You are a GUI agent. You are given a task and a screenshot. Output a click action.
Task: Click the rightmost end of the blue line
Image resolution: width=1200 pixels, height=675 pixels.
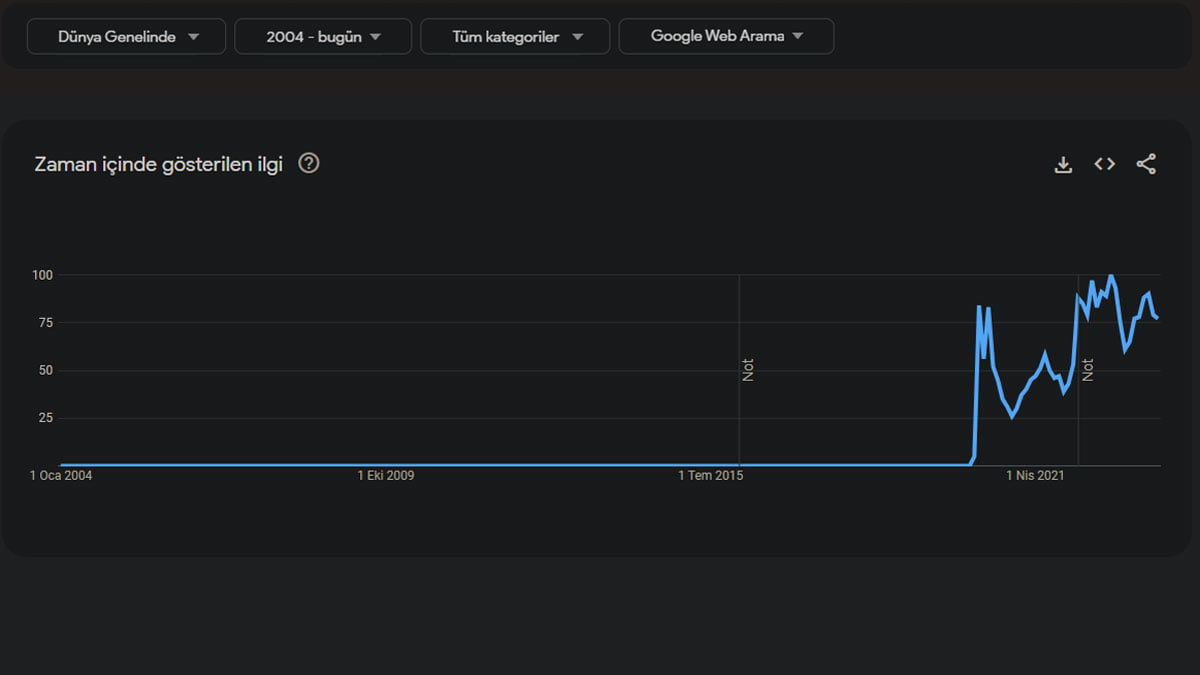click(x=1157, y=318)
